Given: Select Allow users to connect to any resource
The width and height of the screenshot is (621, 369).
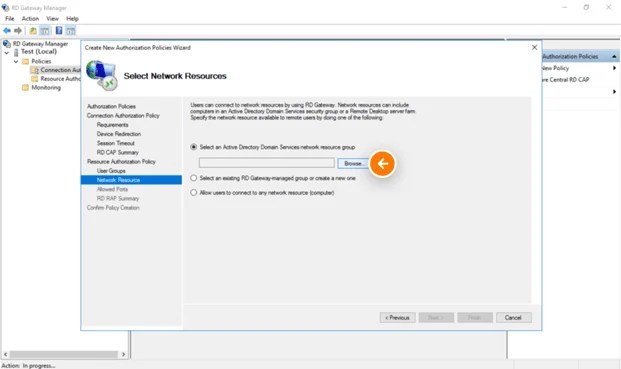Looking at the screenshot, I should (x=194, y=193).
